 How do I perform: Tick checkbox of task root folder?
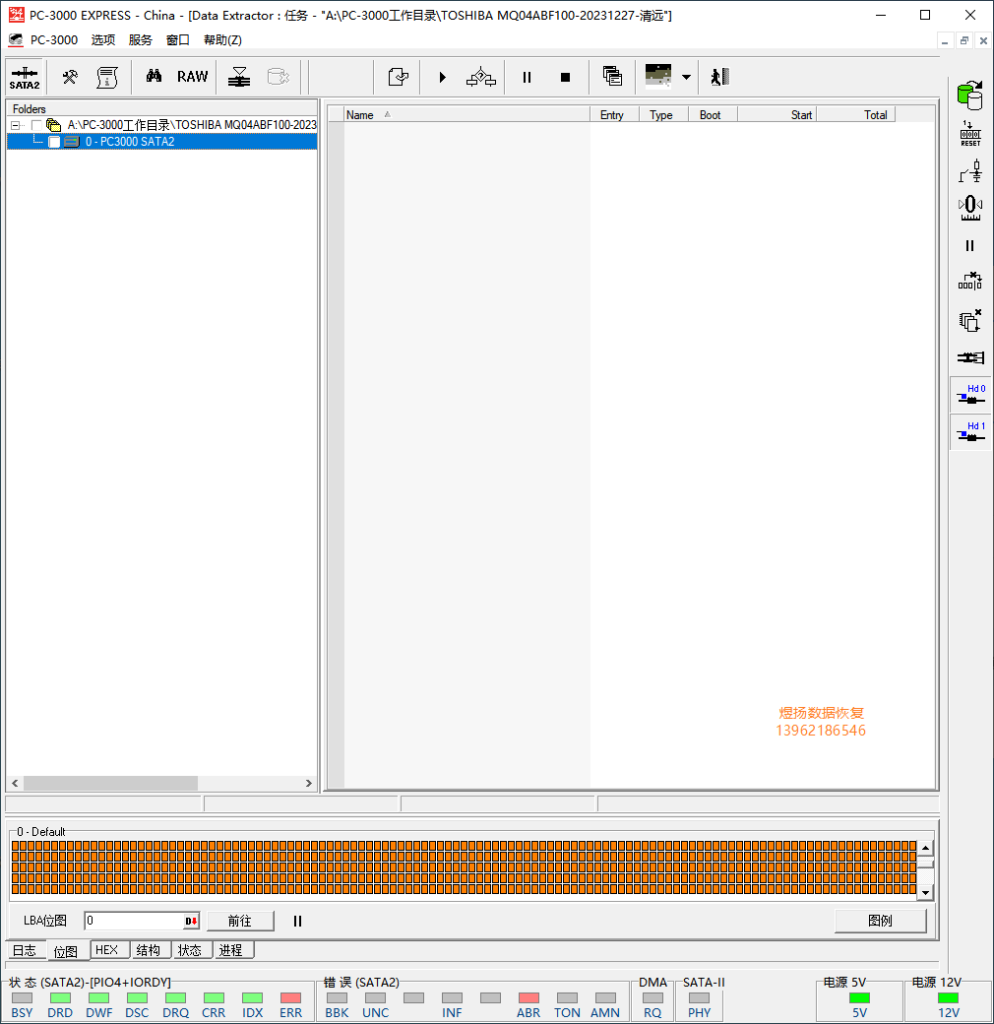click(x=37, y=125)
